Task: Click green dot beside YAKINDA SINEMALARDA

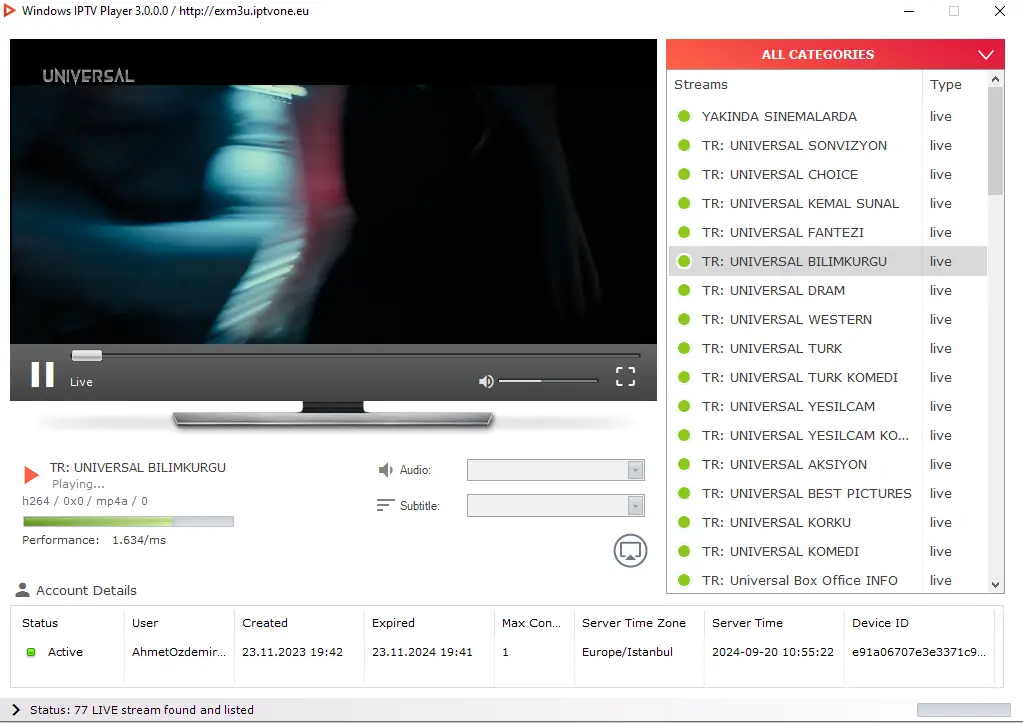Action: pyautogui.click(x=684, y=116)
